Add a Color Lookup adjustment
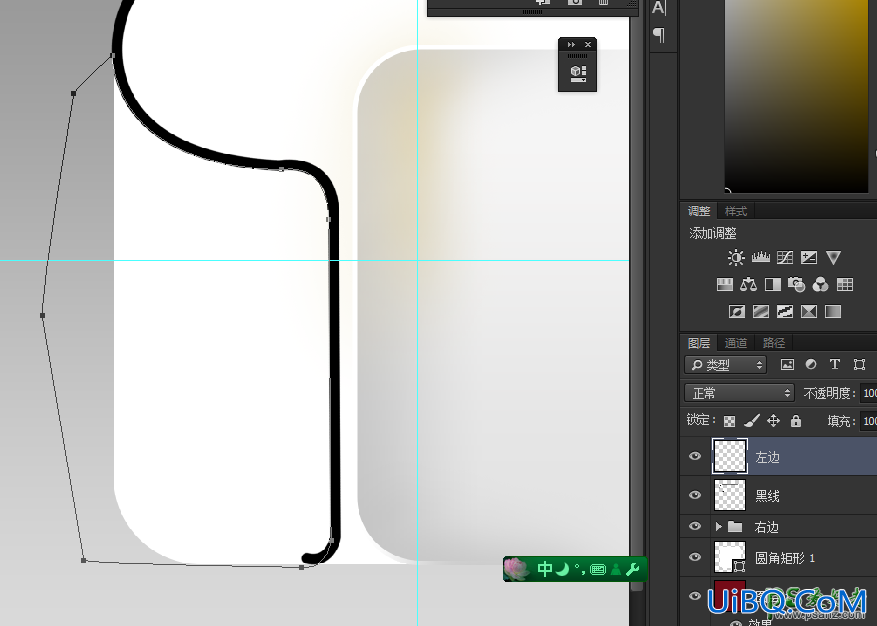877x626 pixels. (845, 284)
